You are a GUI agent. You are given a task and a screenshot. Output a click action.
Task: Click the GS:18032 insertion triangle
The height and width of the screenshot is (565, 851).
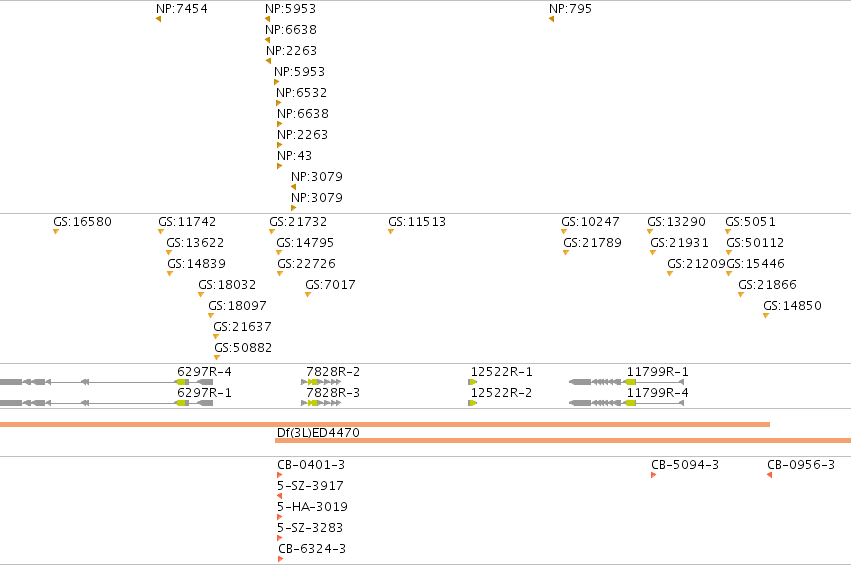201,295
